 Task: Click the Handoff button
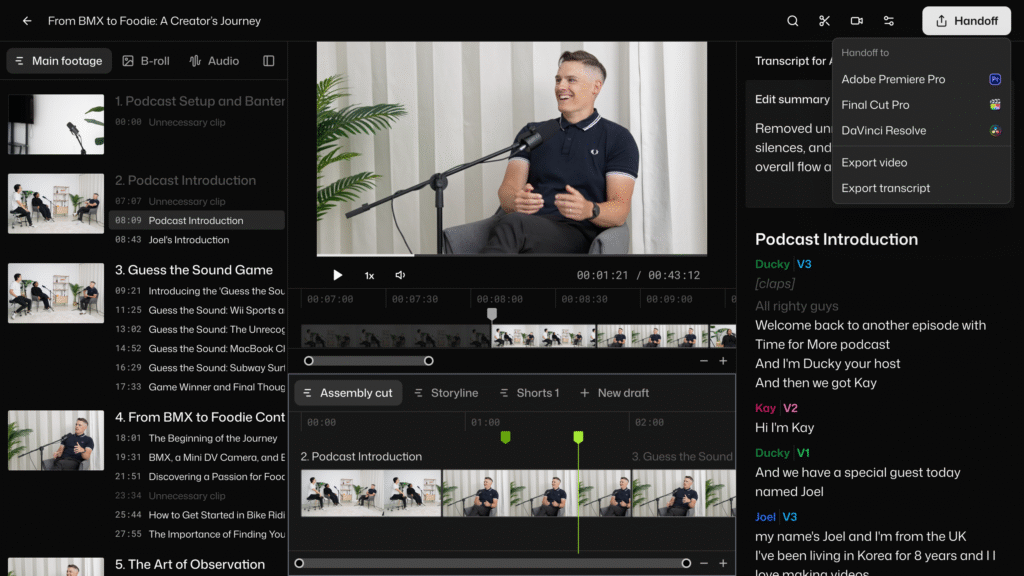click(x=965, y=20)
